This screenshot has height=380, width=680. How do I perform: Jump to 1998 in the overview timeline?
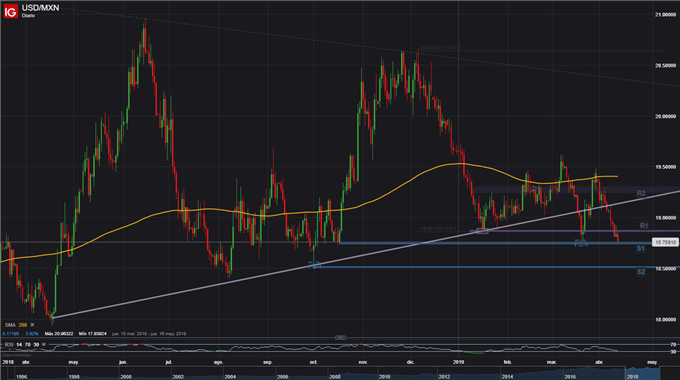pos(74,377)
